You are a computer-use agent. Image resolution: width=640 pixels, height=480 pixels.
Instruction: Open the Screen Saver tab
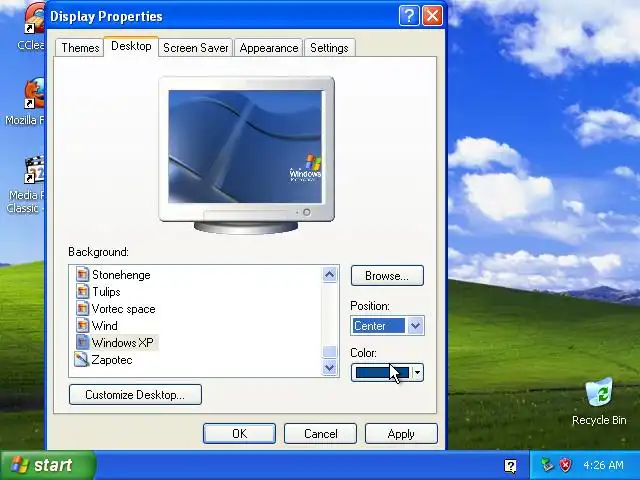point(196,48)
